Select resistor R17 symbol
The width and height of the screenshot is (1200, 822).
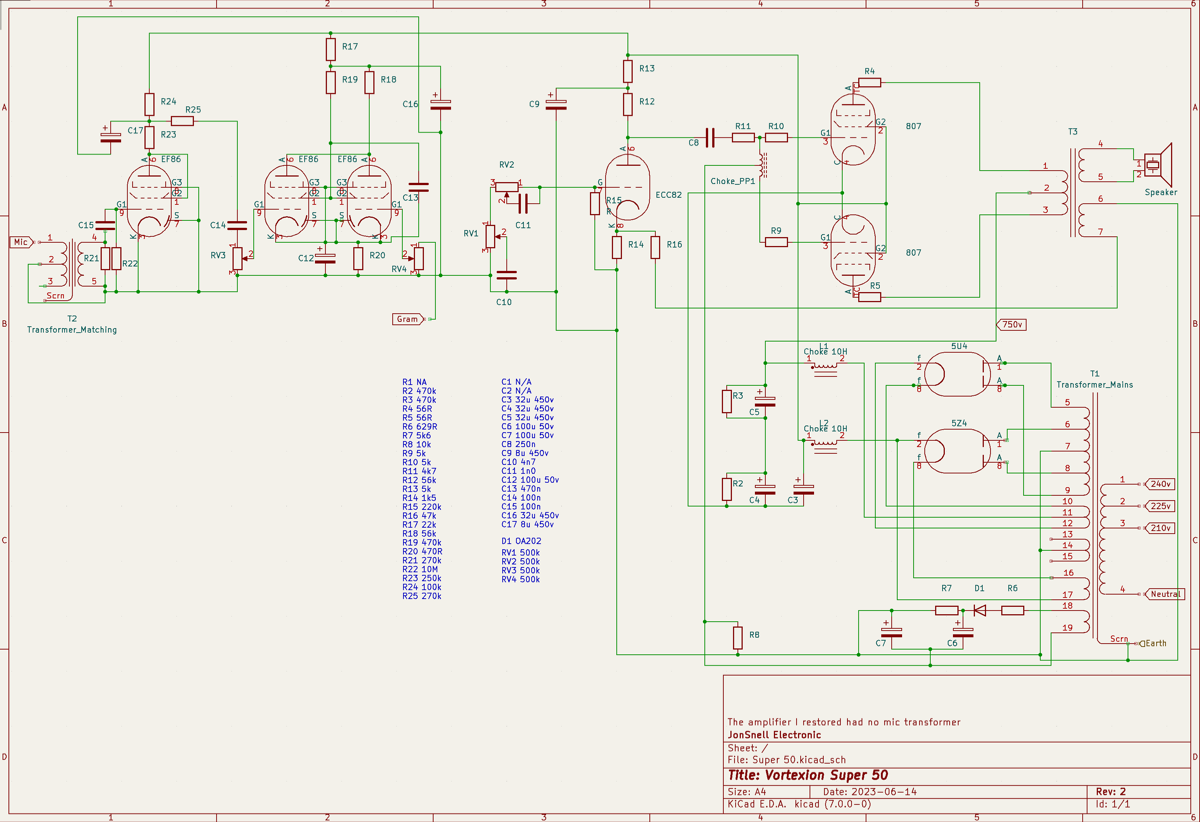(331, 49)
